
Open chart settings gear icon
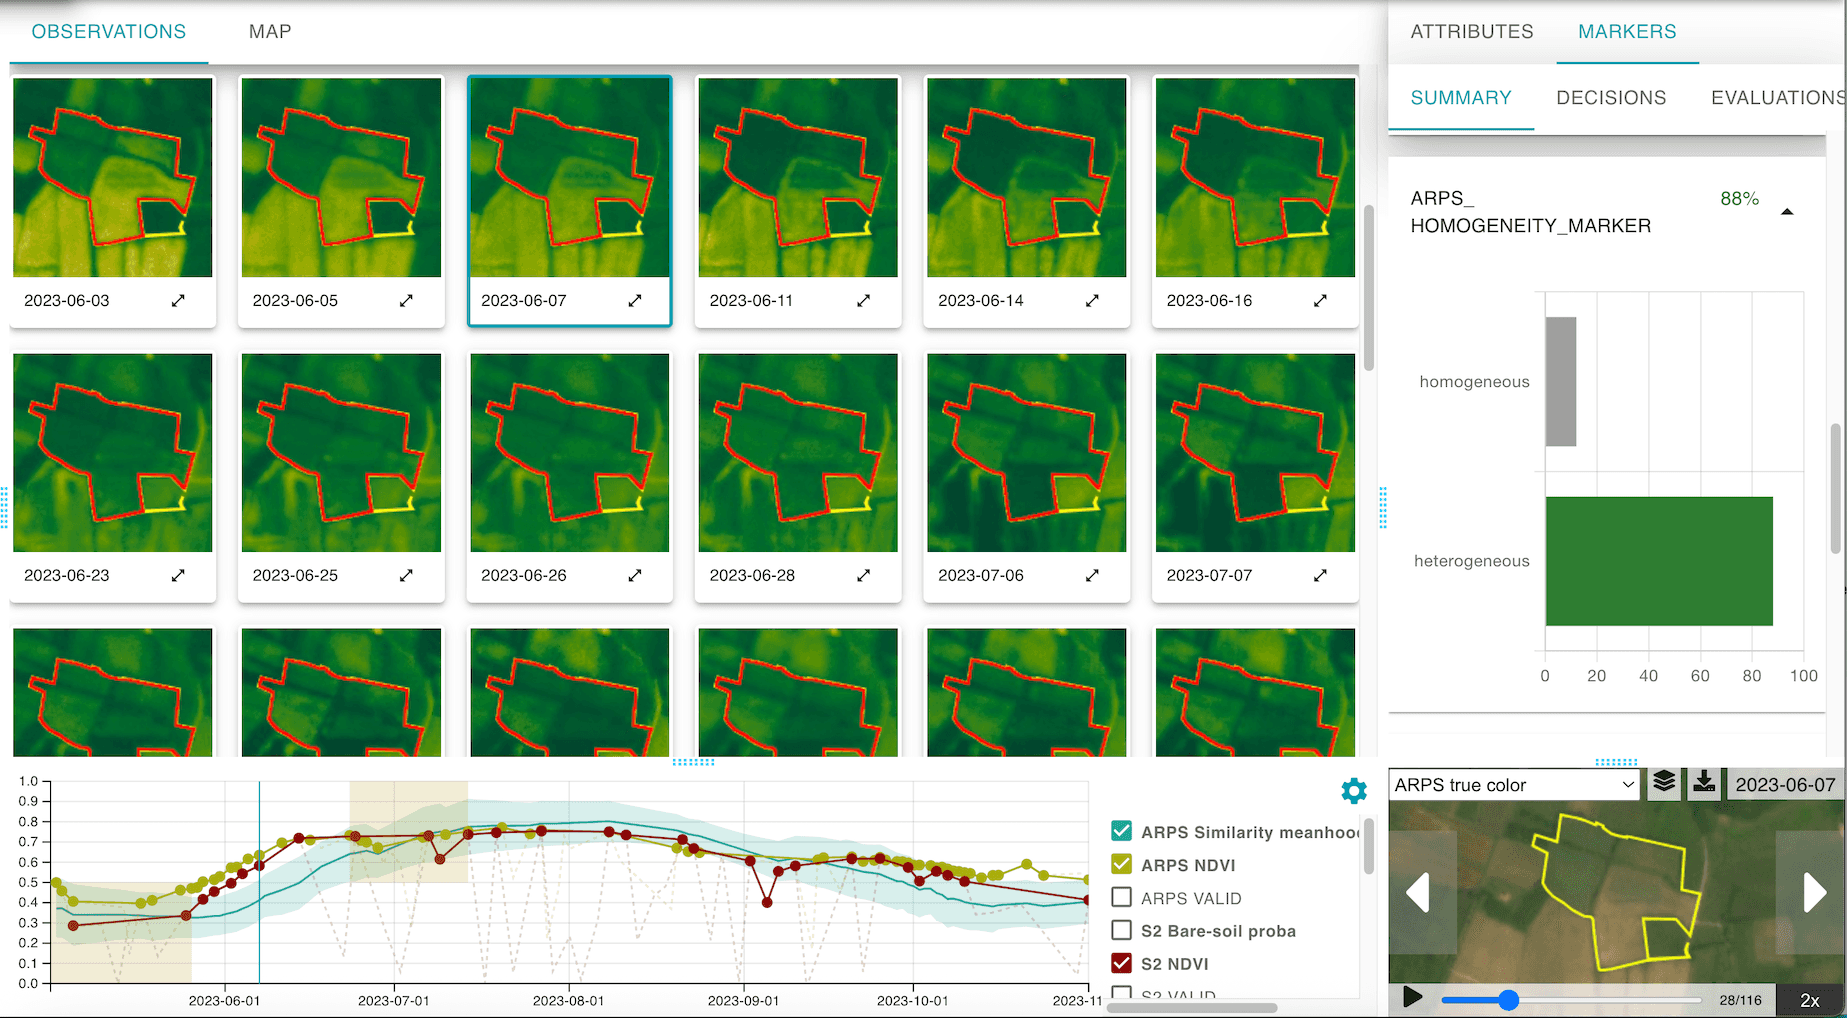[x=1353, y=791]
